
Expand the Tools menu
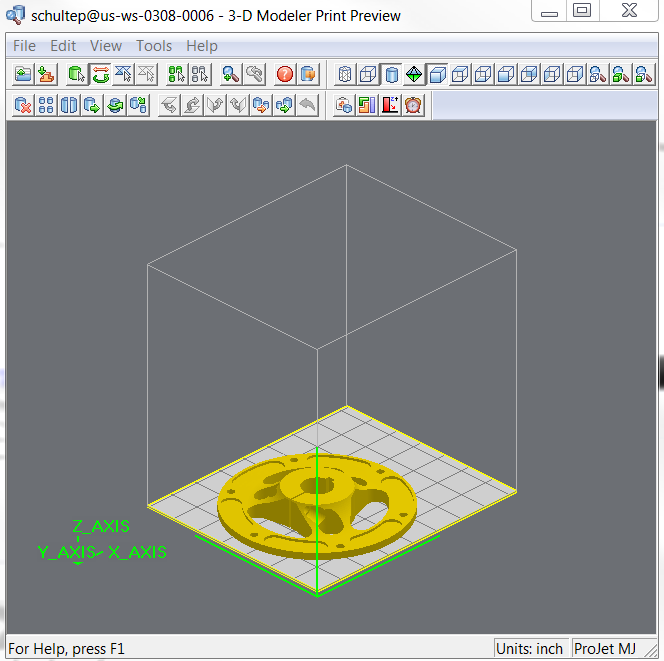(x=154, y=46)
